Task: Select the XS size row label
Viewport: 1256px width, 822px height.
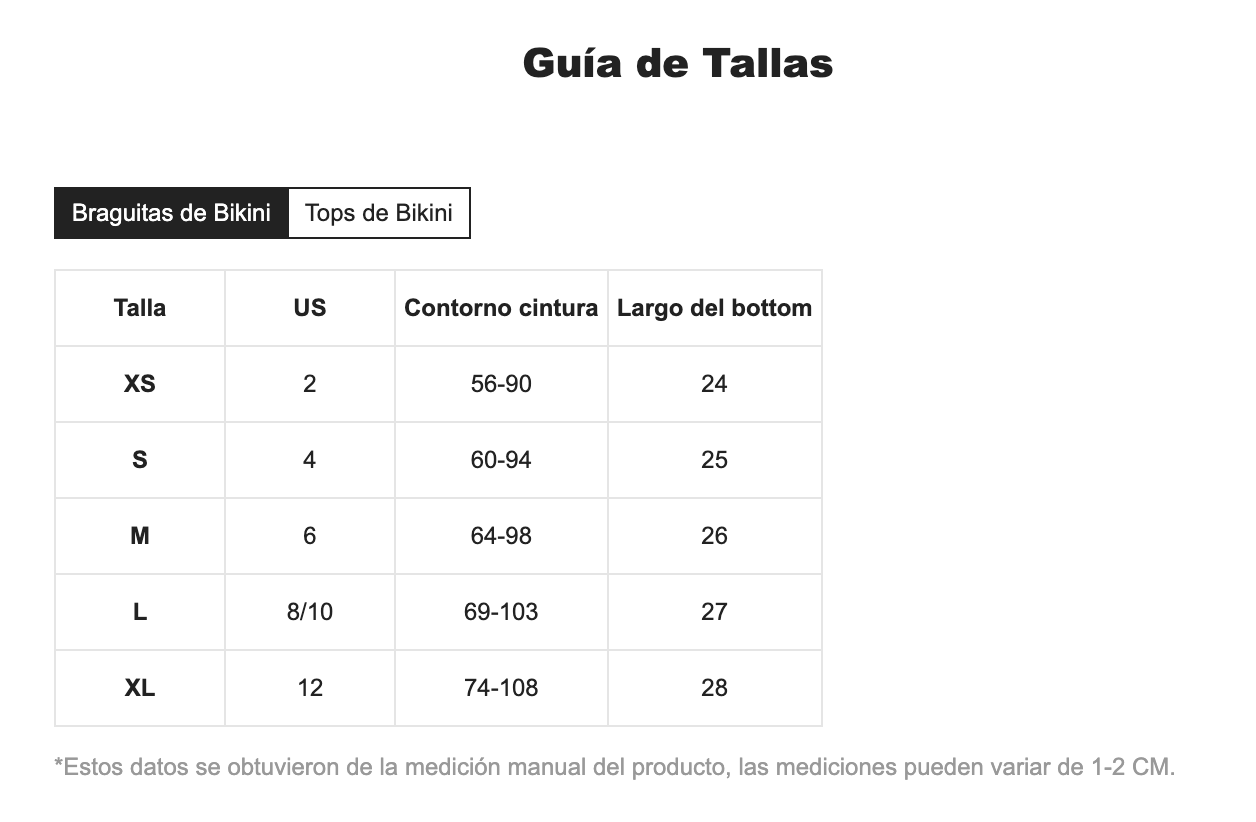Action: click(x=140, y=384)
